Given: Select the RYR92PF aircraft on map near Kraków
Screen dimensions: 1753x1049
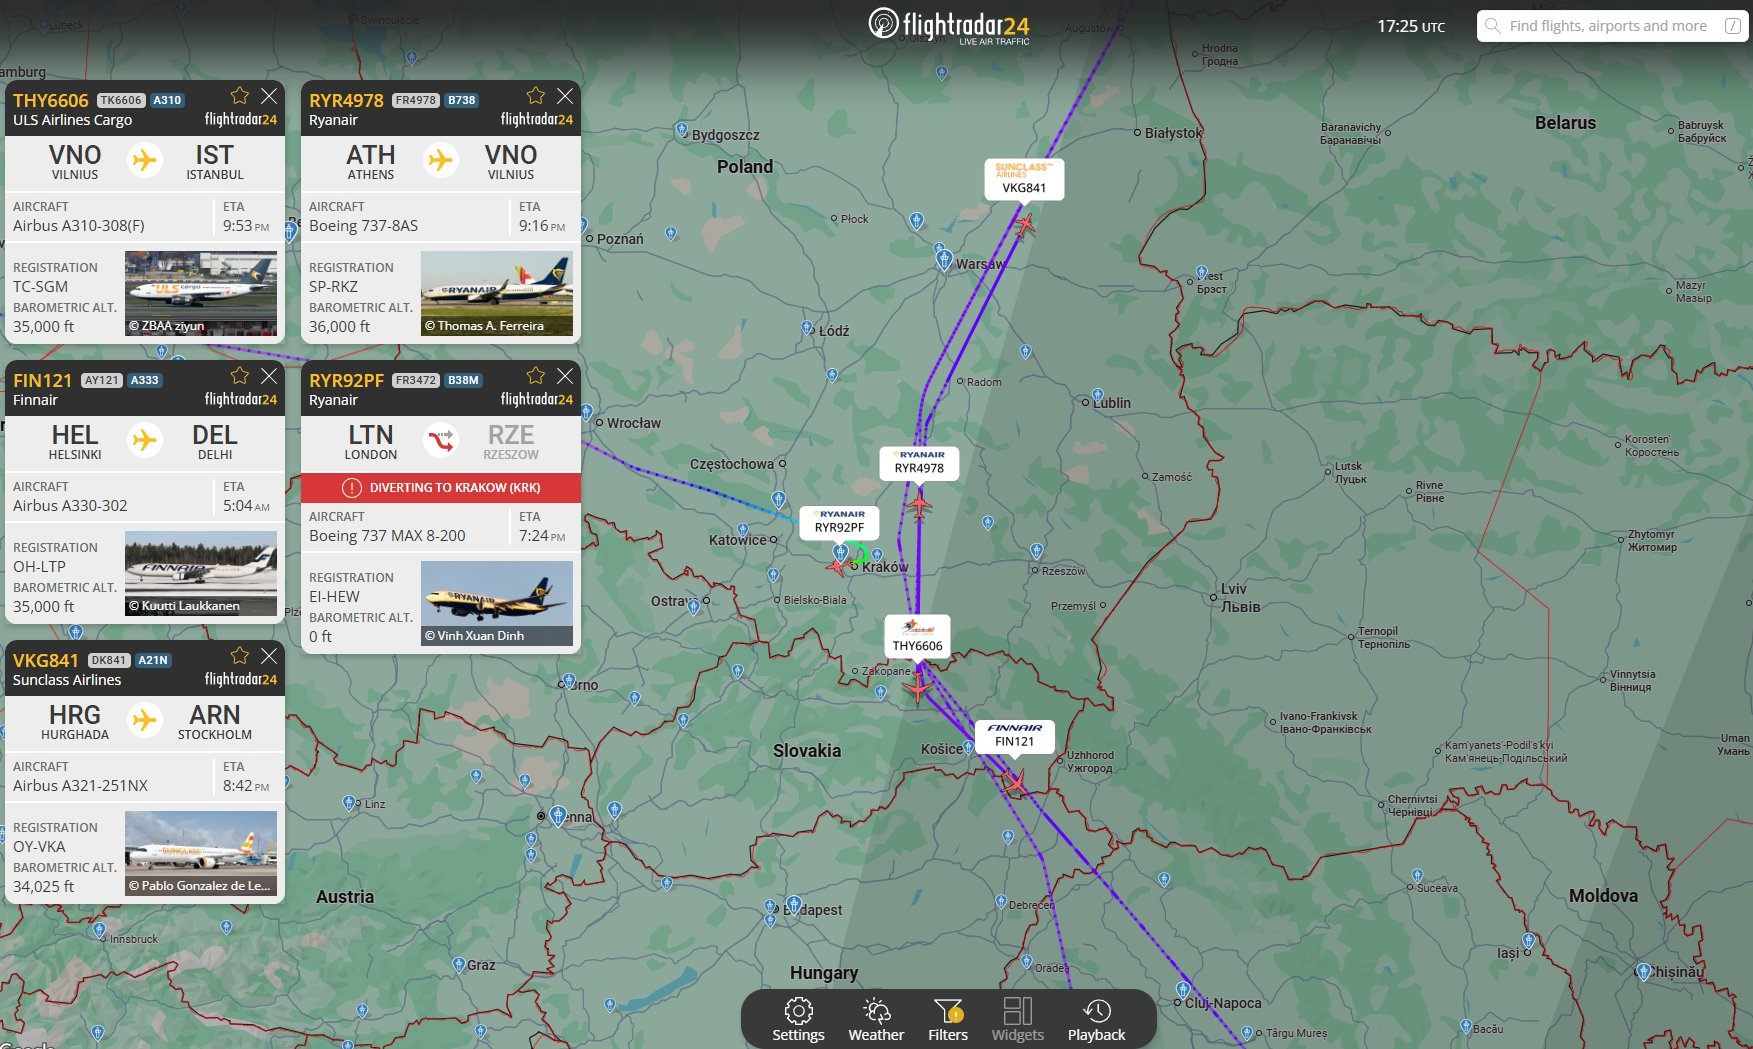Looking at the screenshot, I should pos(837,567).
